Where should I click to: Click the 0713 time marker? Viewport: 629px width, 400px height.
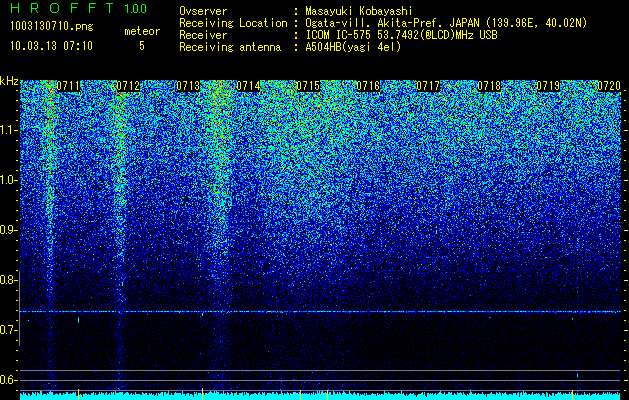click(x=188, y=86)
